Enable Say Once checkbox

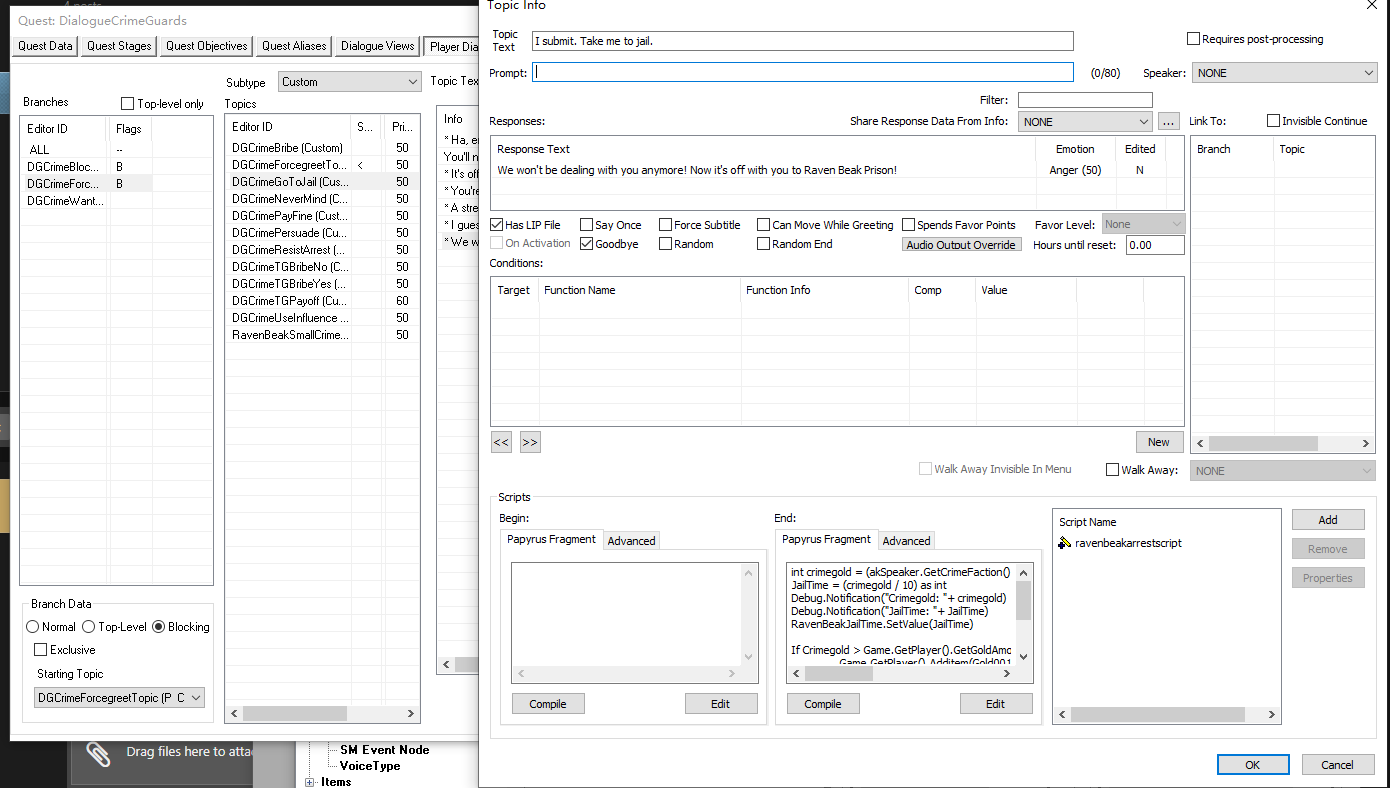click(x=586, y=225)
